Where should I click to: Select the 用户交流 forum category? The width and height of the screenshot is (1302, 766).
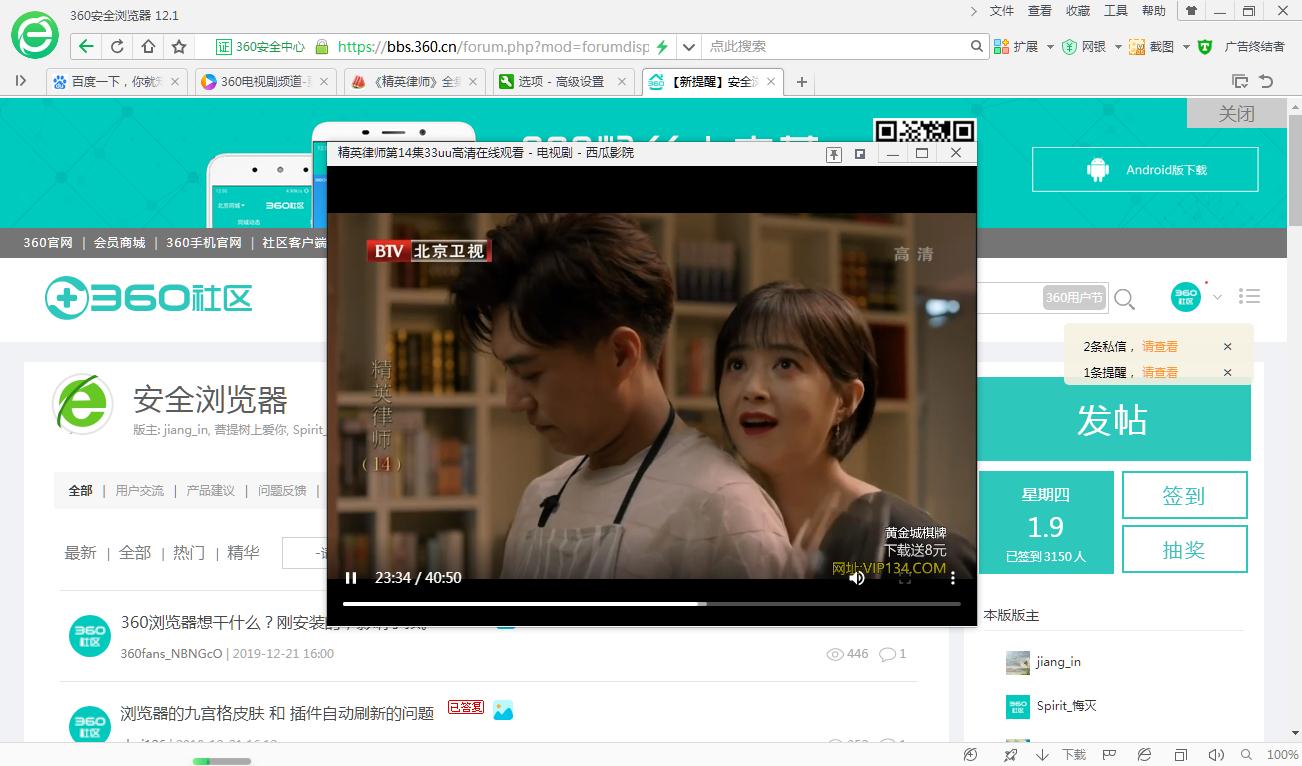[139, 490]
